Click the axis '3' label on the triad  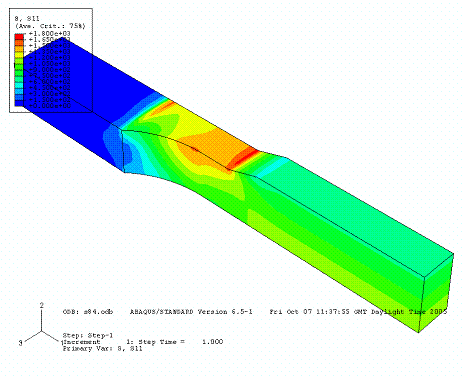pos(20,343)
